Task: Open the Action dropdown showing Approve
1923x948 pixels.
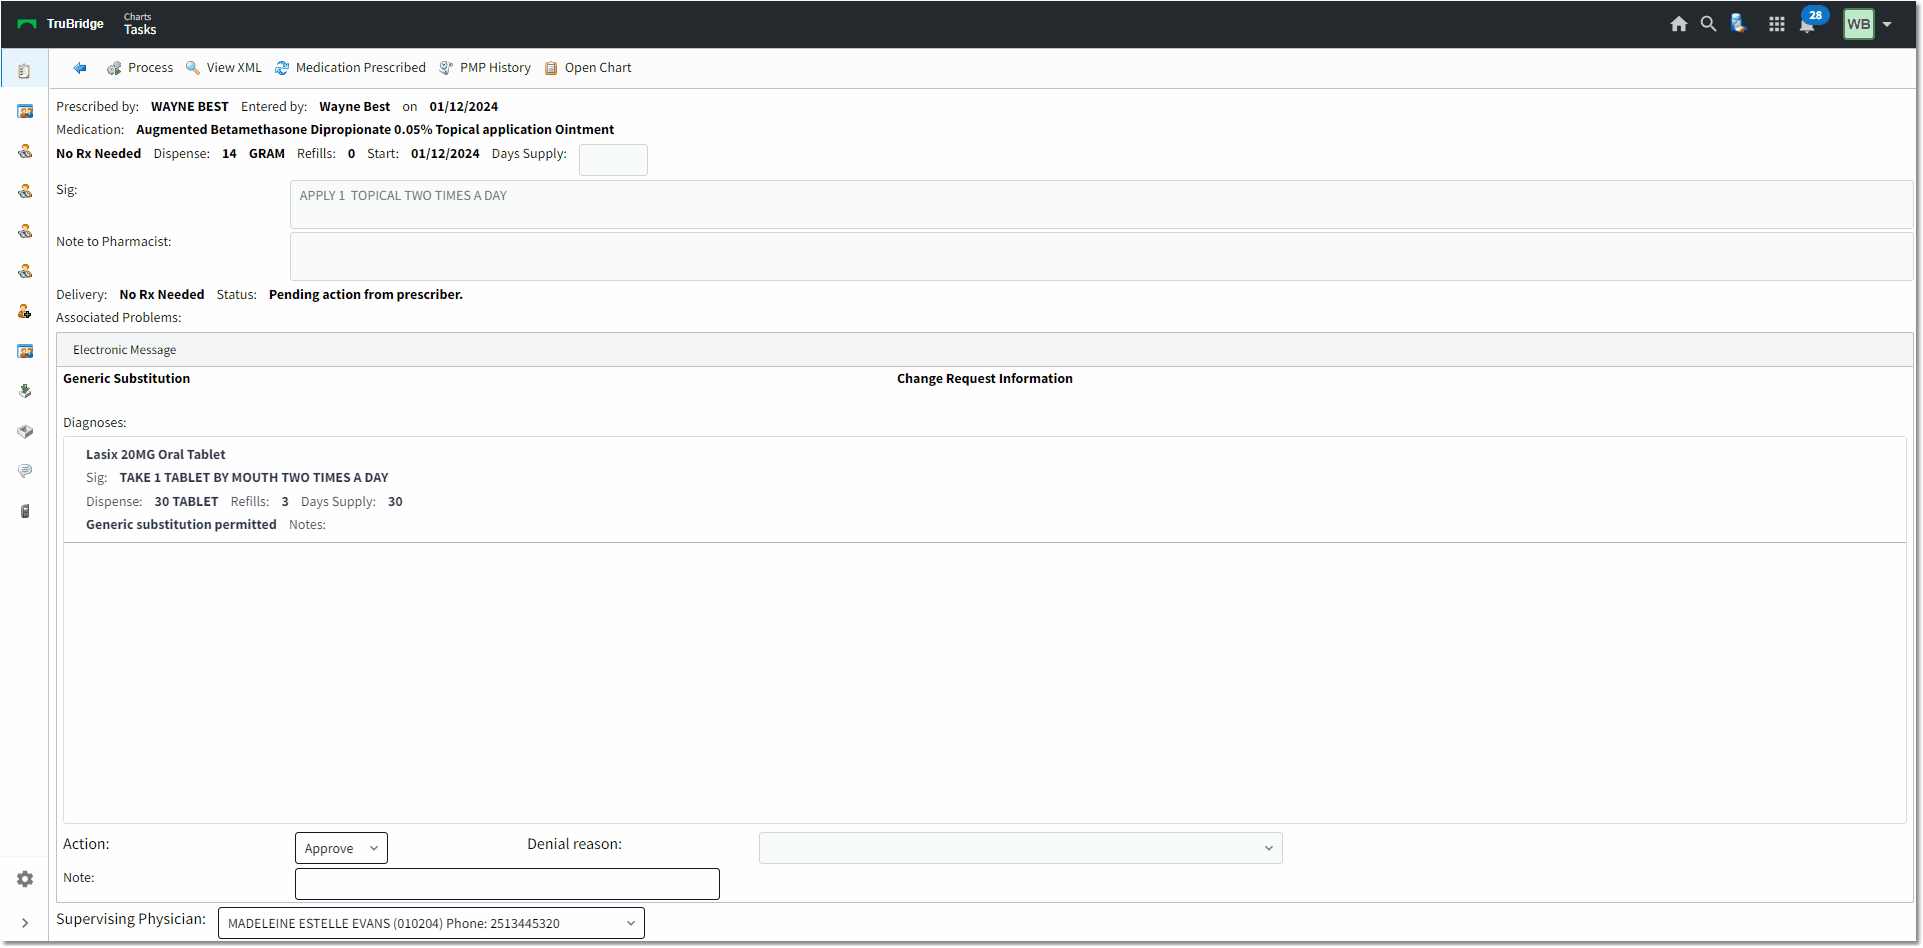Action: pos(341,848)
